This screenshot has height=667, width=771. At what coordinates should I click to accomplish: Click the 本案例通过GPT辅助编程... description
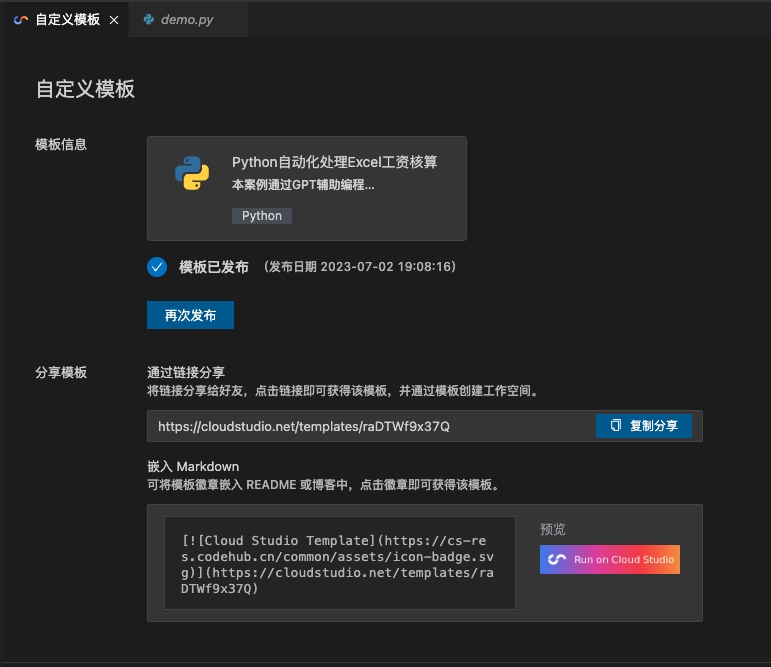coord(303,185)
